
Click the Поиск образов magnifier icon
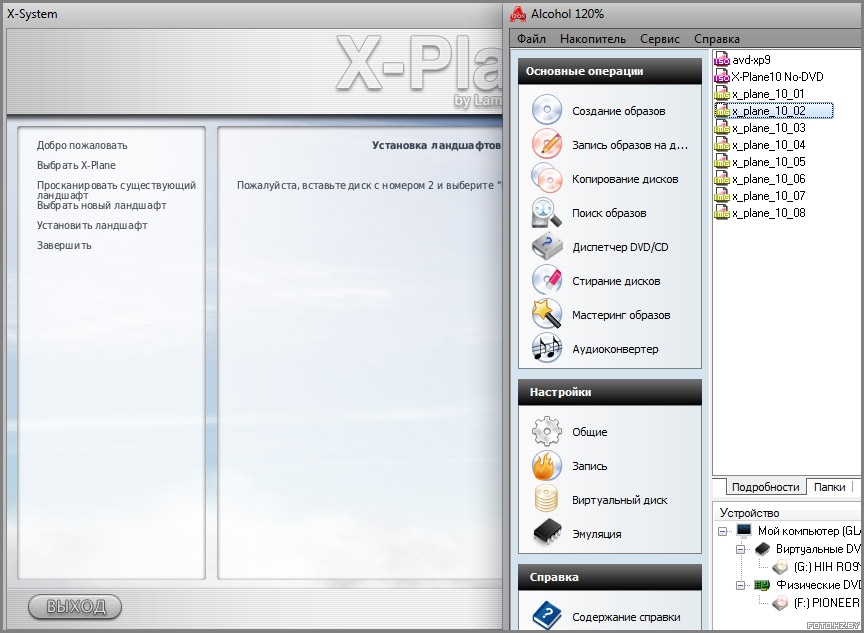click(x=547, y=213)
